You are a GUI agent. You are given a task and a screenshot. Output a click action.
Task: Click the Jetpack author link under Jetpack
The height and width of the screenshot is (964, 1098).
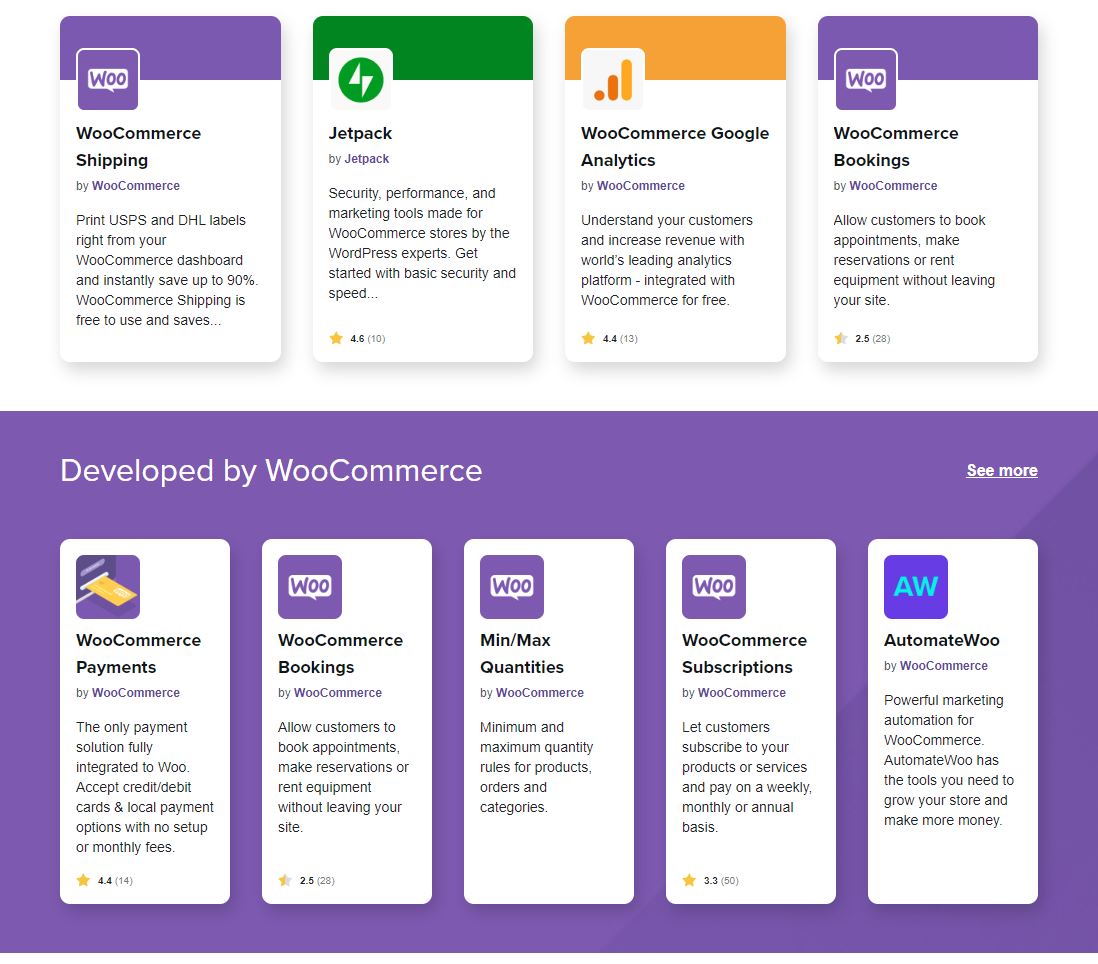pyautogui.click(x=366, y=159)
